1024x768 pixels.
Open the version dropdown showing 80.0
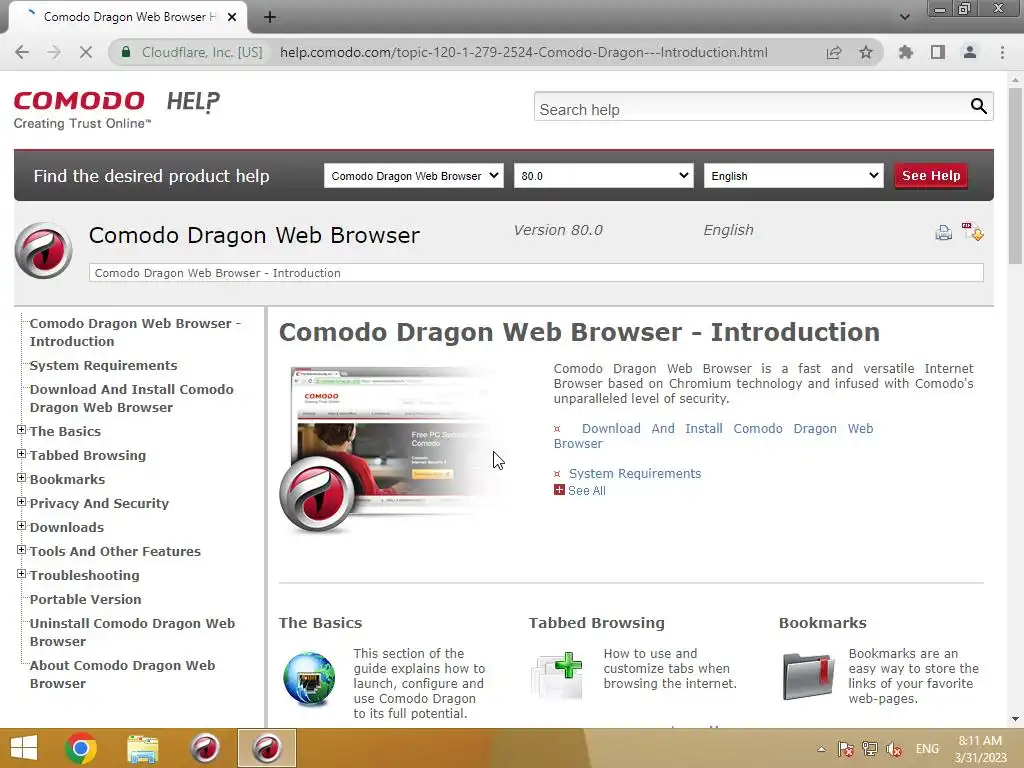(603, 176)
